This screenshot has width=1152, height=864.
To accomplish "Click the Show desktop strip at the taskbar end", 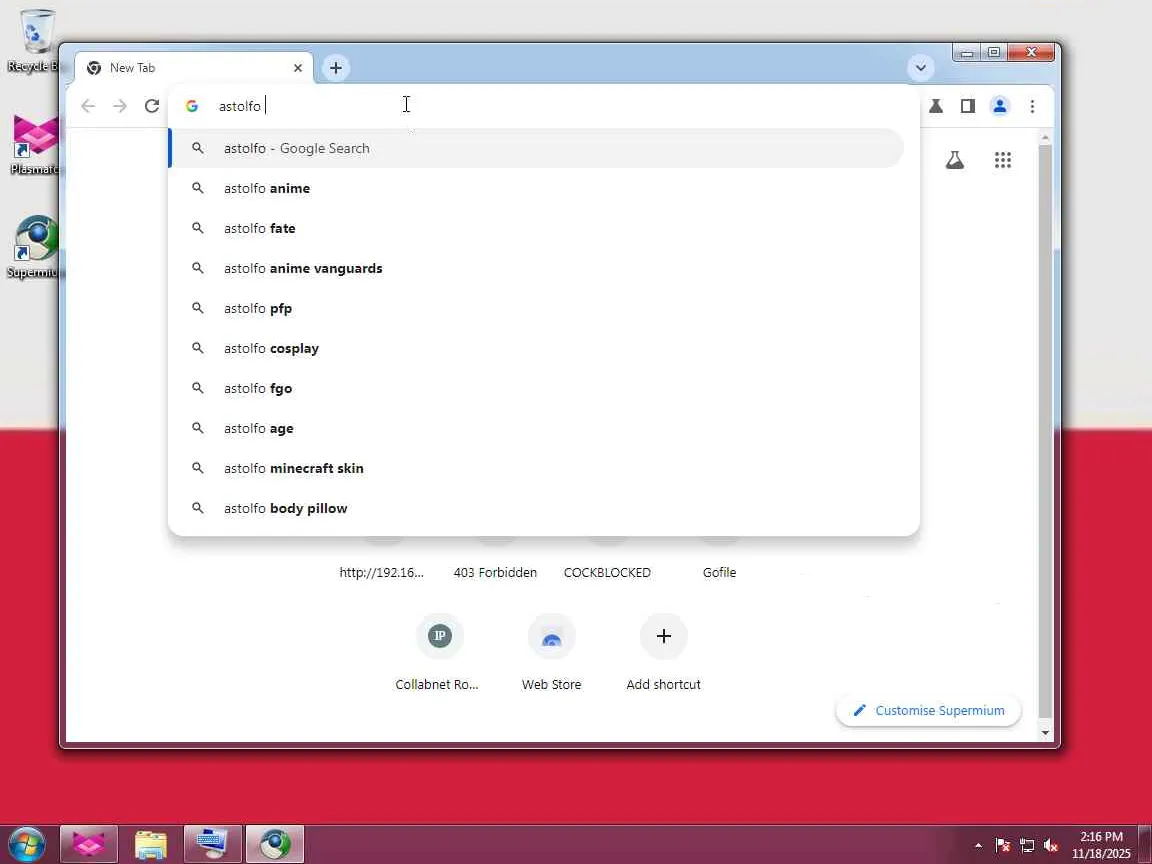I will point(1145,845).
